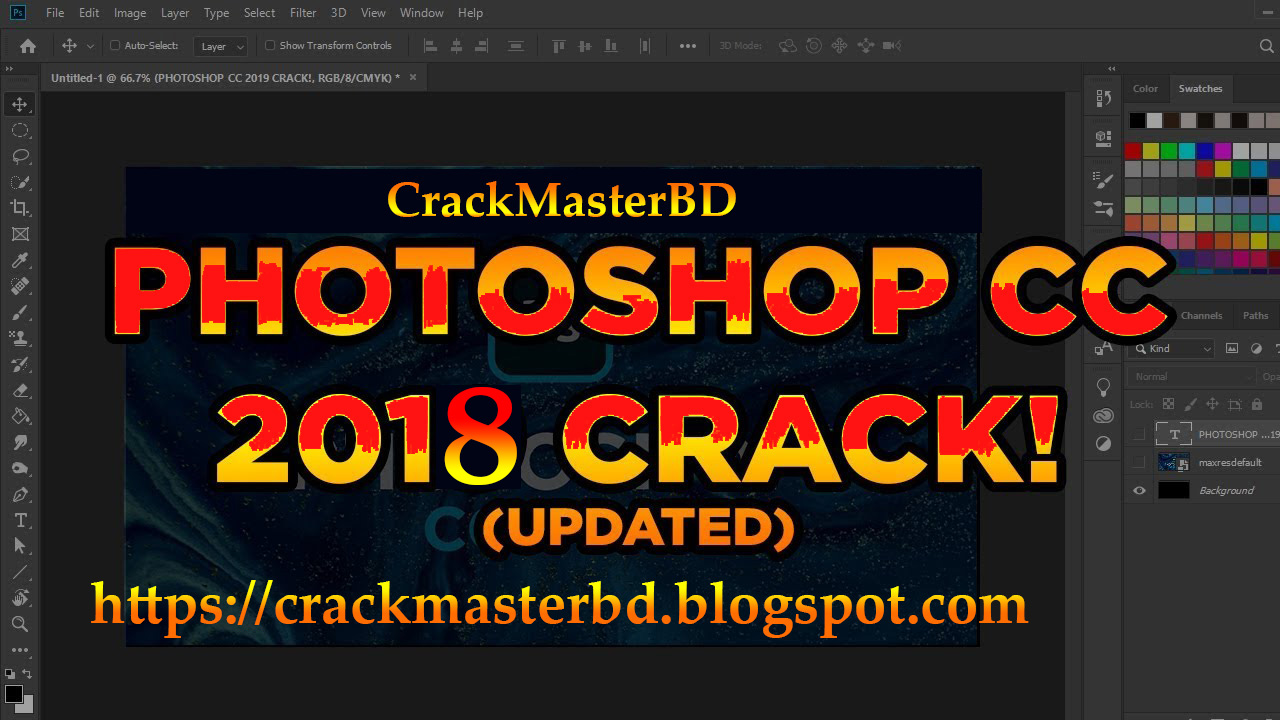The width and height of the screenshot is (1280, 720).
Task: Close the Untitled-1 document tab
Action: click(x=413, y=77)
